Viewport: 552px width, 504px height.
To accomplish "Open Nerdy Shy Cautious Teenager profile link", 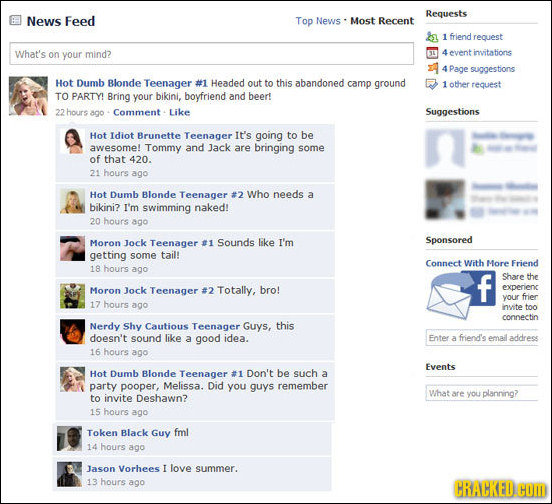I will click(165, 326).
